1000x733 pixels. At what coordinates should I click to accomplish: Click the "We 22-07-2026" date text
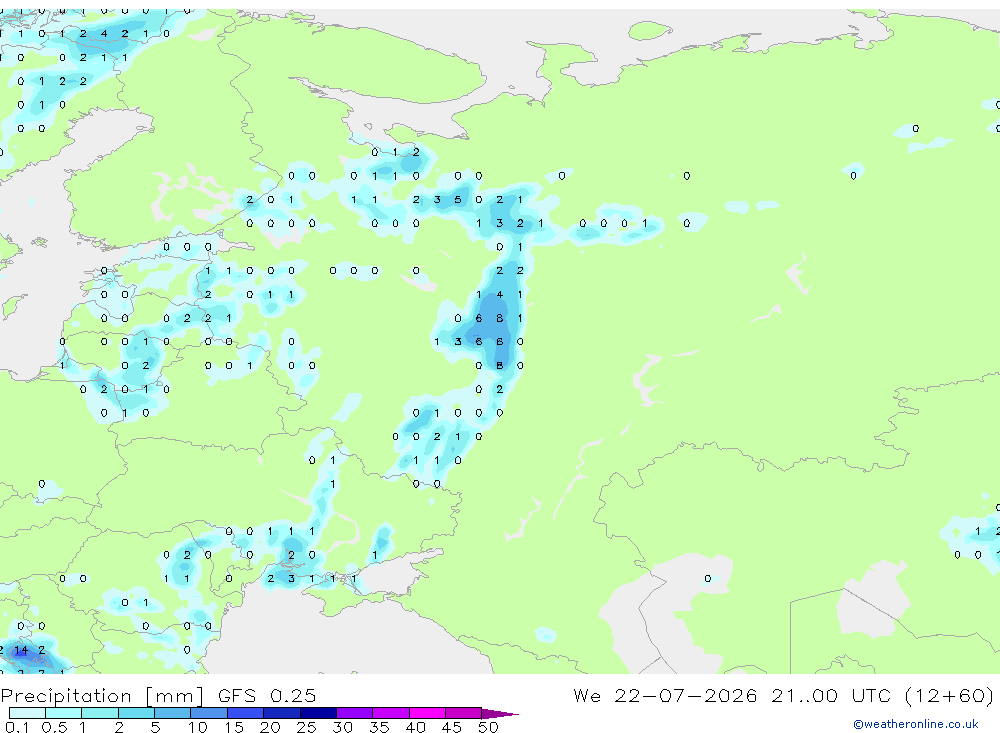pos(665,695)
